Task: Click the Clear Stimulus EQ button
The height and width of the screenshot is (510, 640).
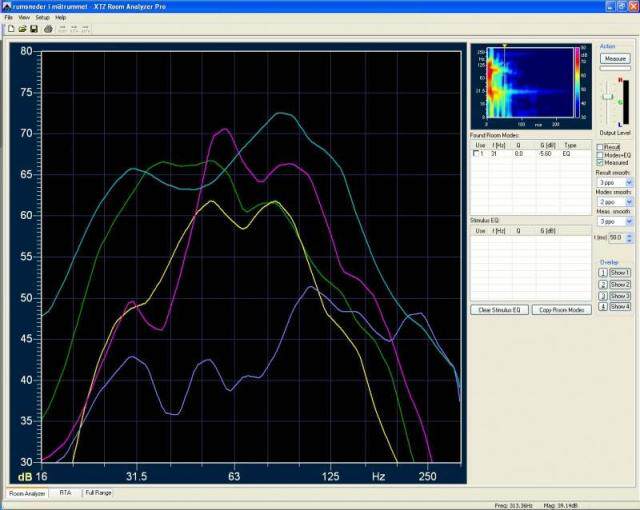Action: click(499, 310)
